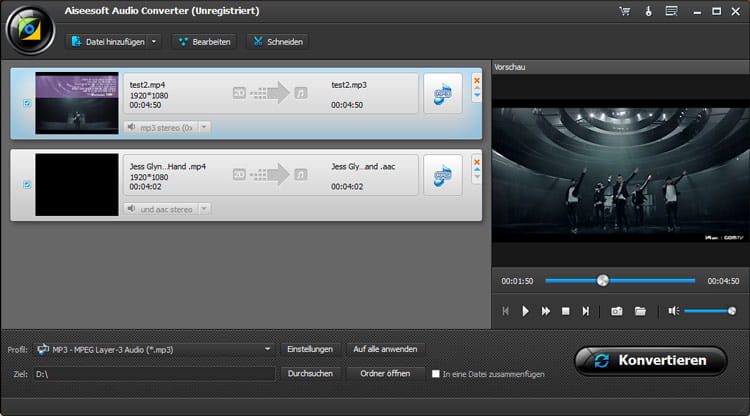This screenshot has height=416, width=750.
Task: Remove test2.mp4 with orange X
Action: pos(477,80)
